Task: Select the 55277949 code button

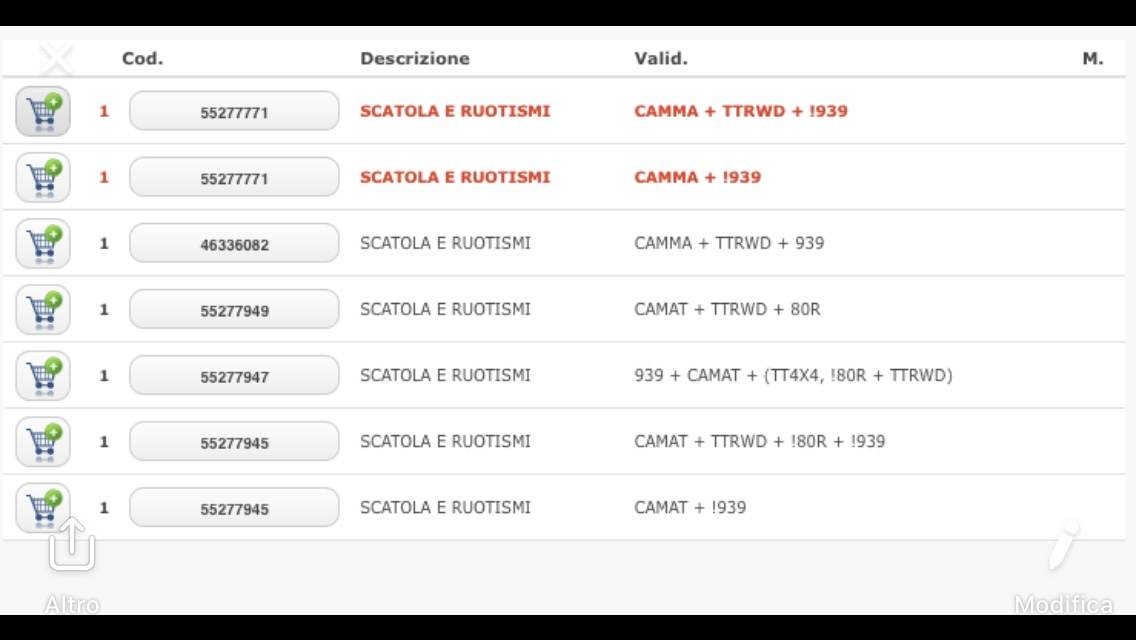Action: point(234,310)
